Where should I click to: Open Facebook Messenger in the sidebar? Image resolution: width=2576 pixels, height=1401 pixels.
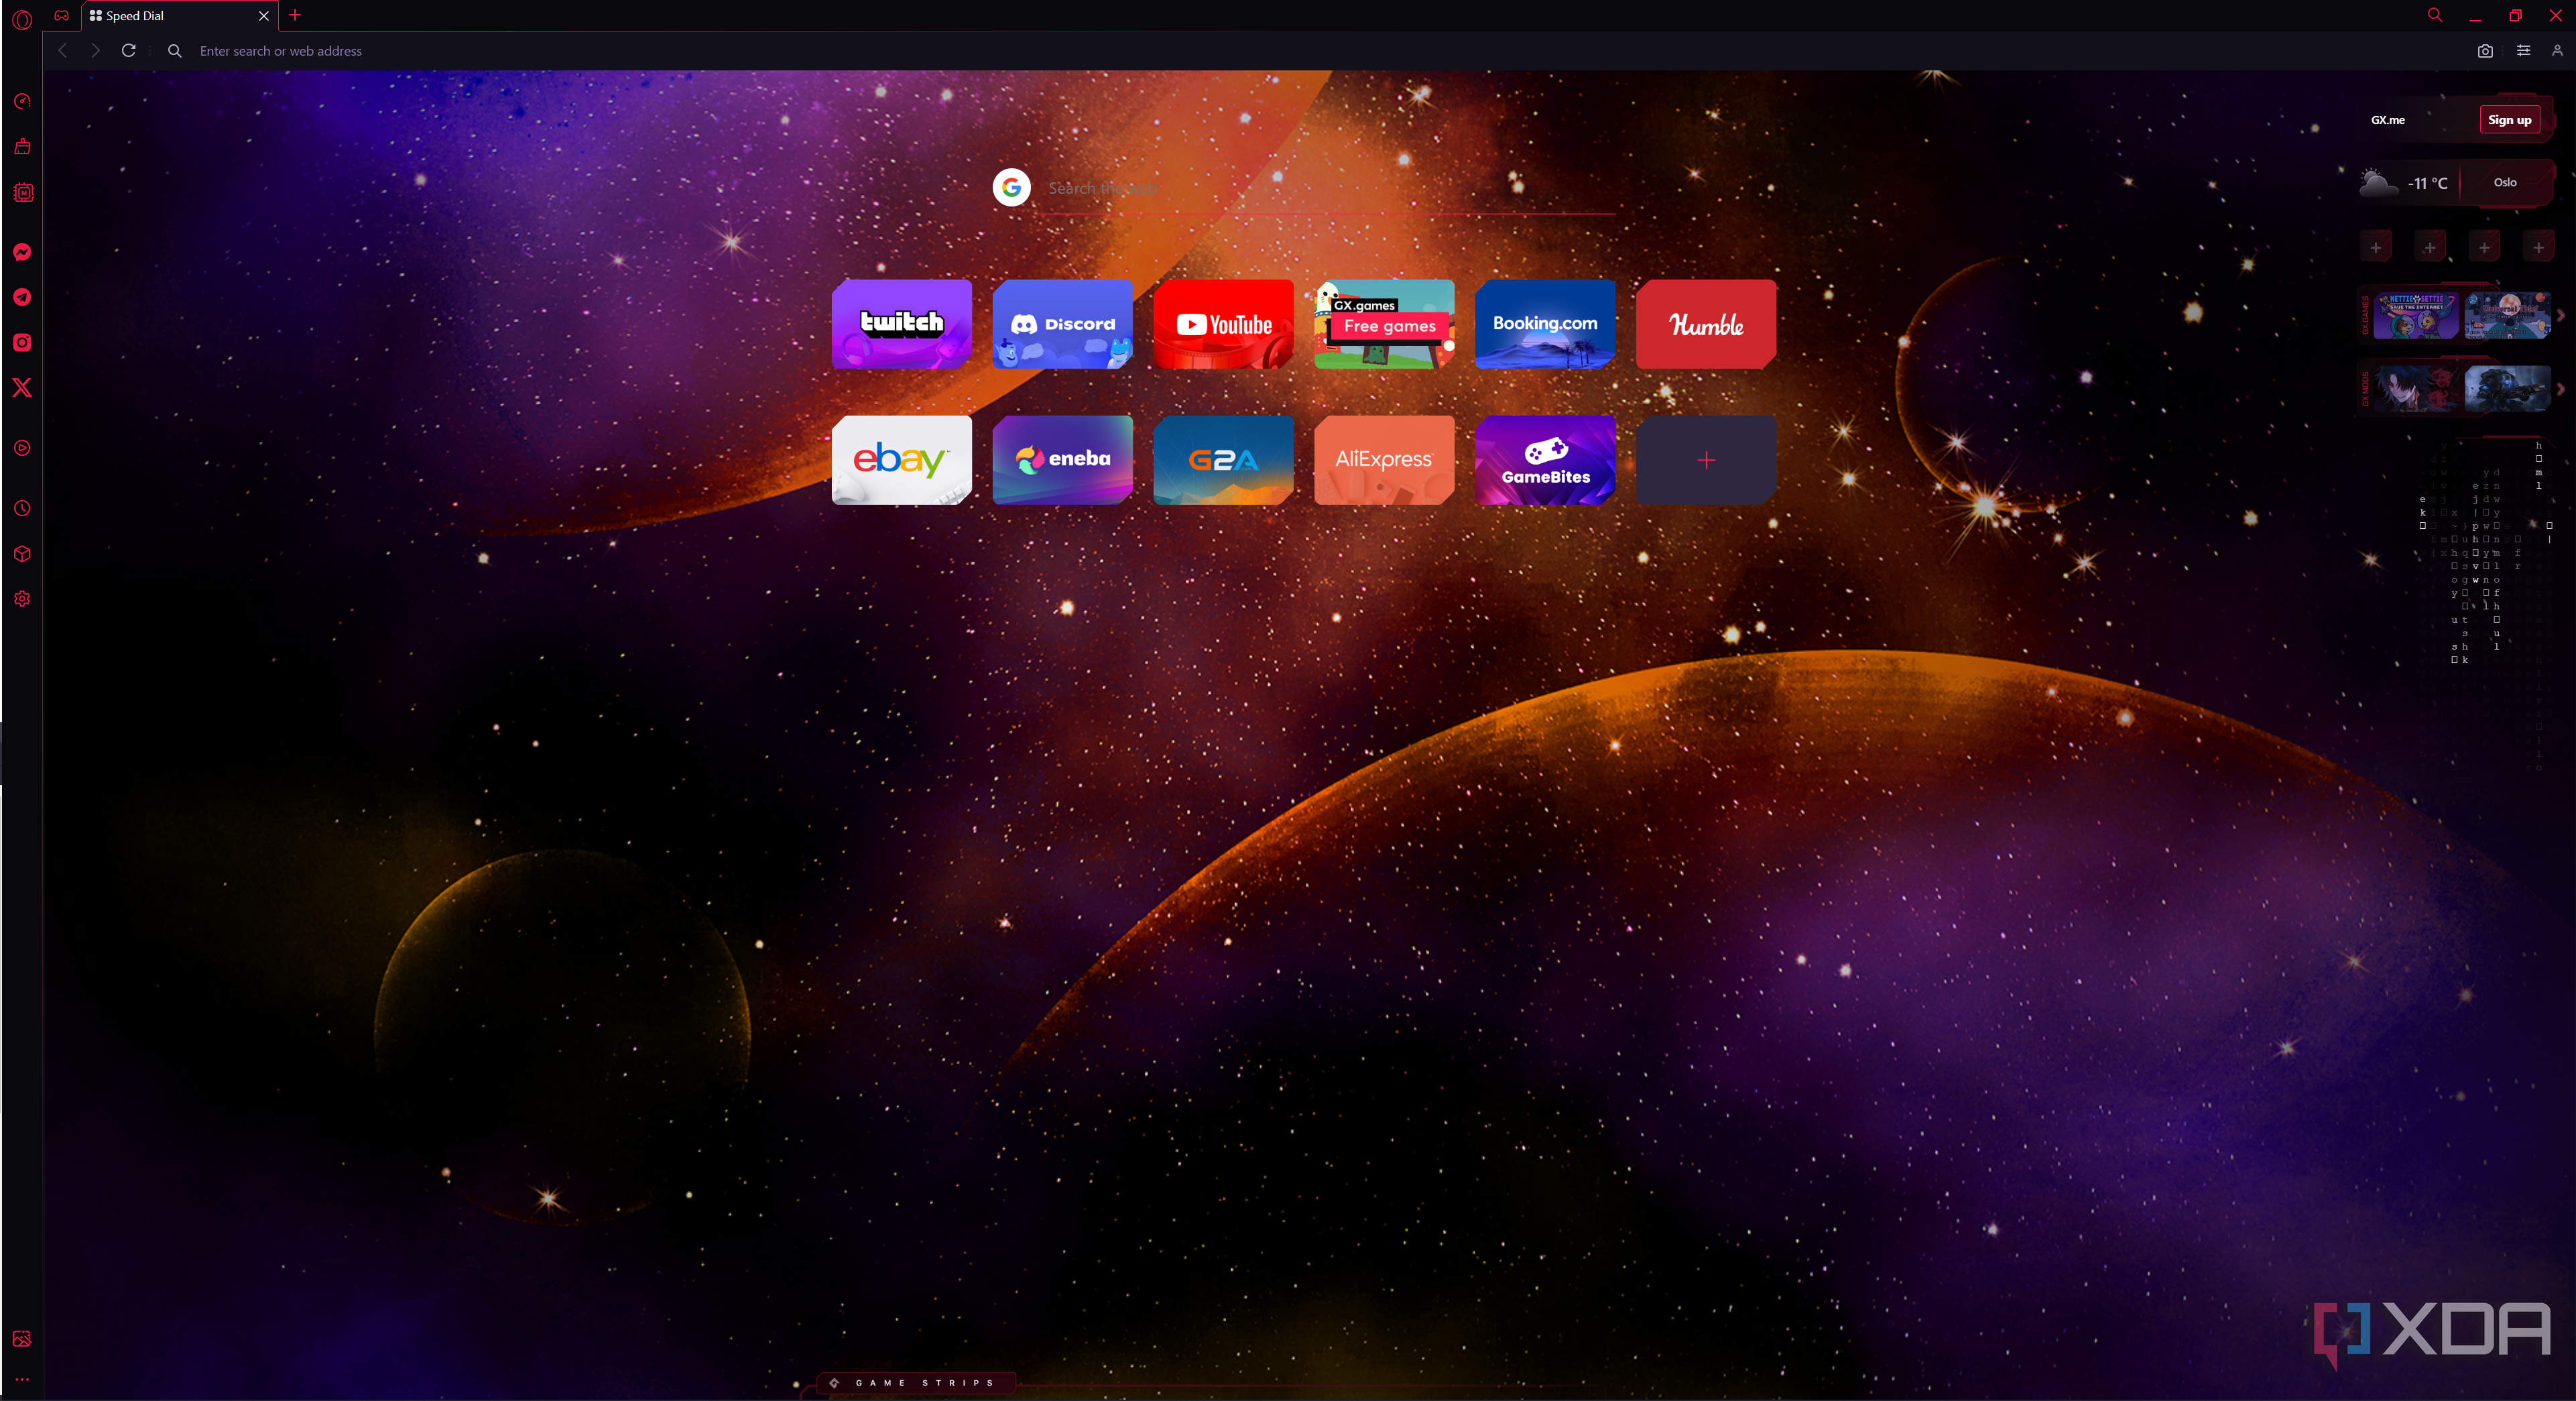coord(22,252)
